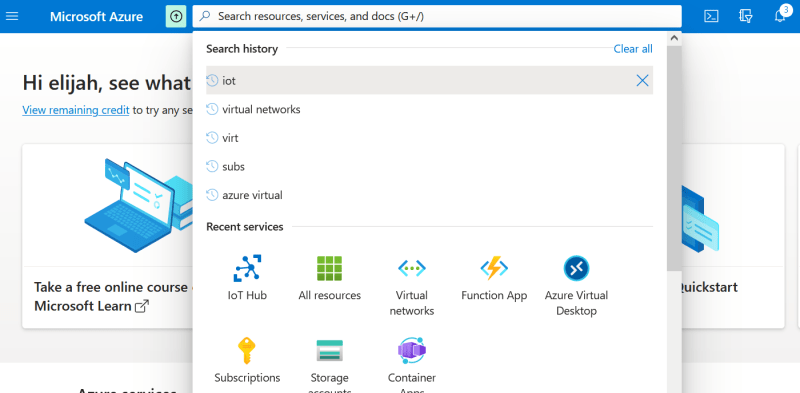Open Cloud Shell from the top bar

[711, 16]
